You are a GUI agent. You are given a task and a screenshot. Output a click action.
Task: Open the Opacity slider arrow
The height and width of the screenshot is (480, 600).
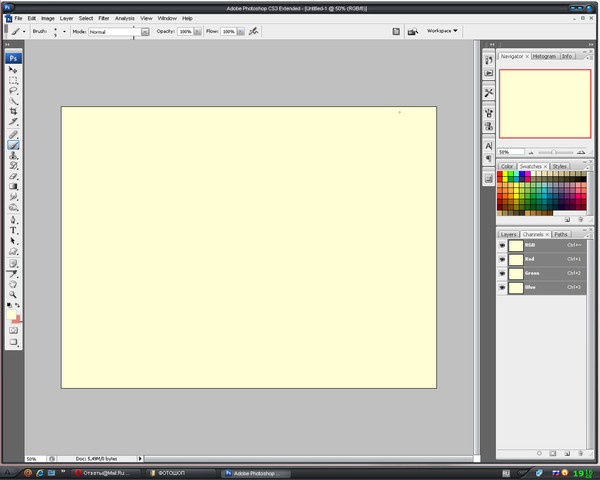[197, 32]
